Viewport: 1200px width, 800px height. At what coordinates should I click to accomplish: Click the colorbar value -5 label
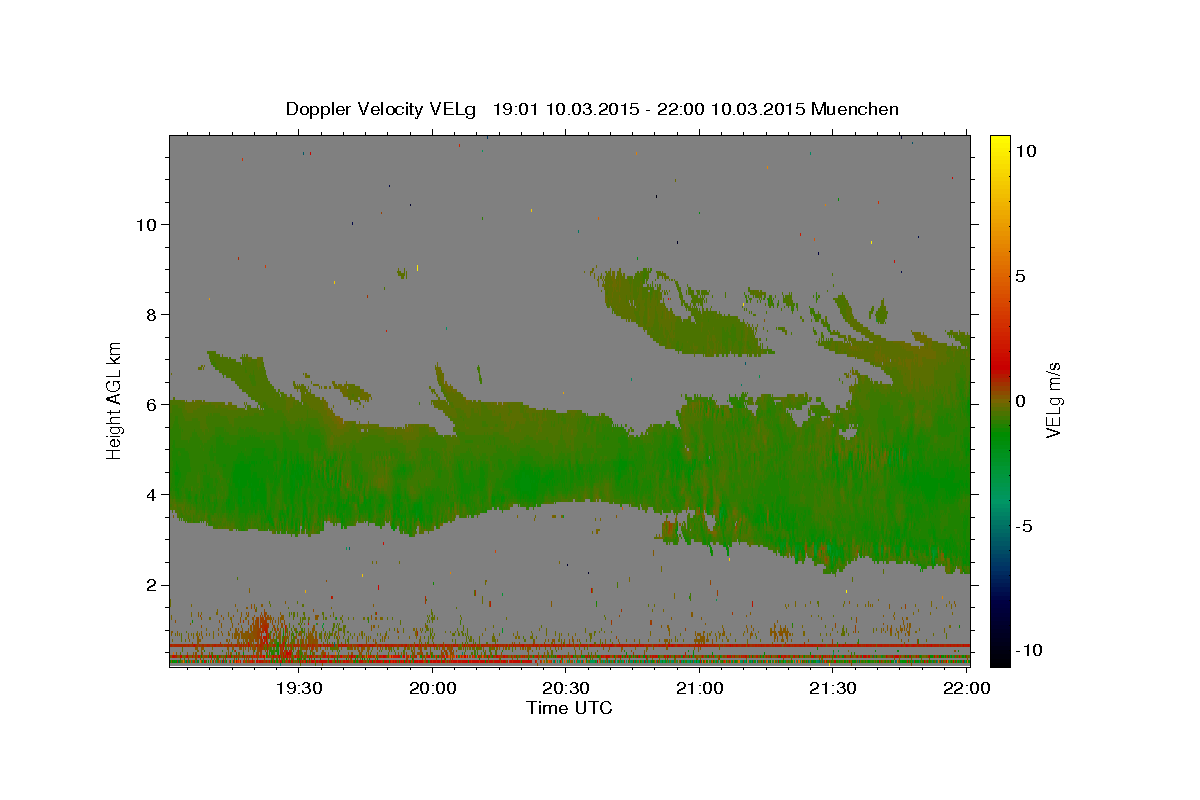coord(1023,526)
